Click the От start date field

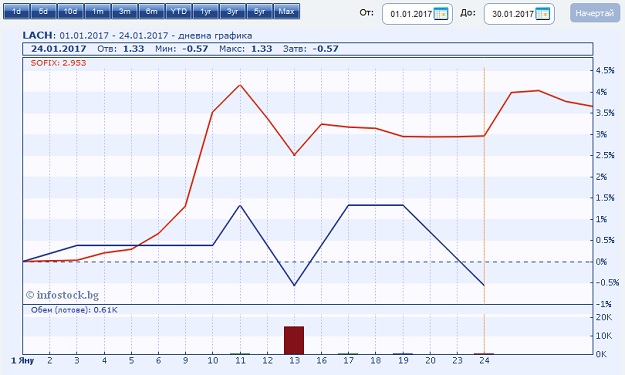(417, 14)
